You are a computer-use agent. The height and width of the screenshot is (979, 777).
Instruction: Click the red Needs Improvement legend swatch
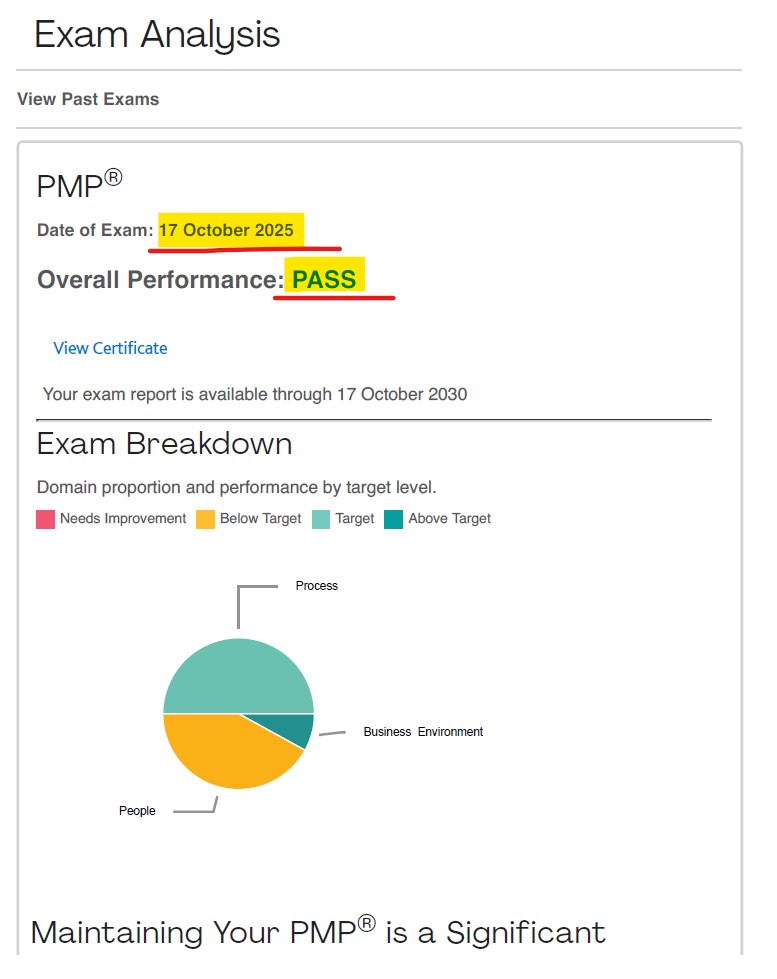[x=45, y=519]
